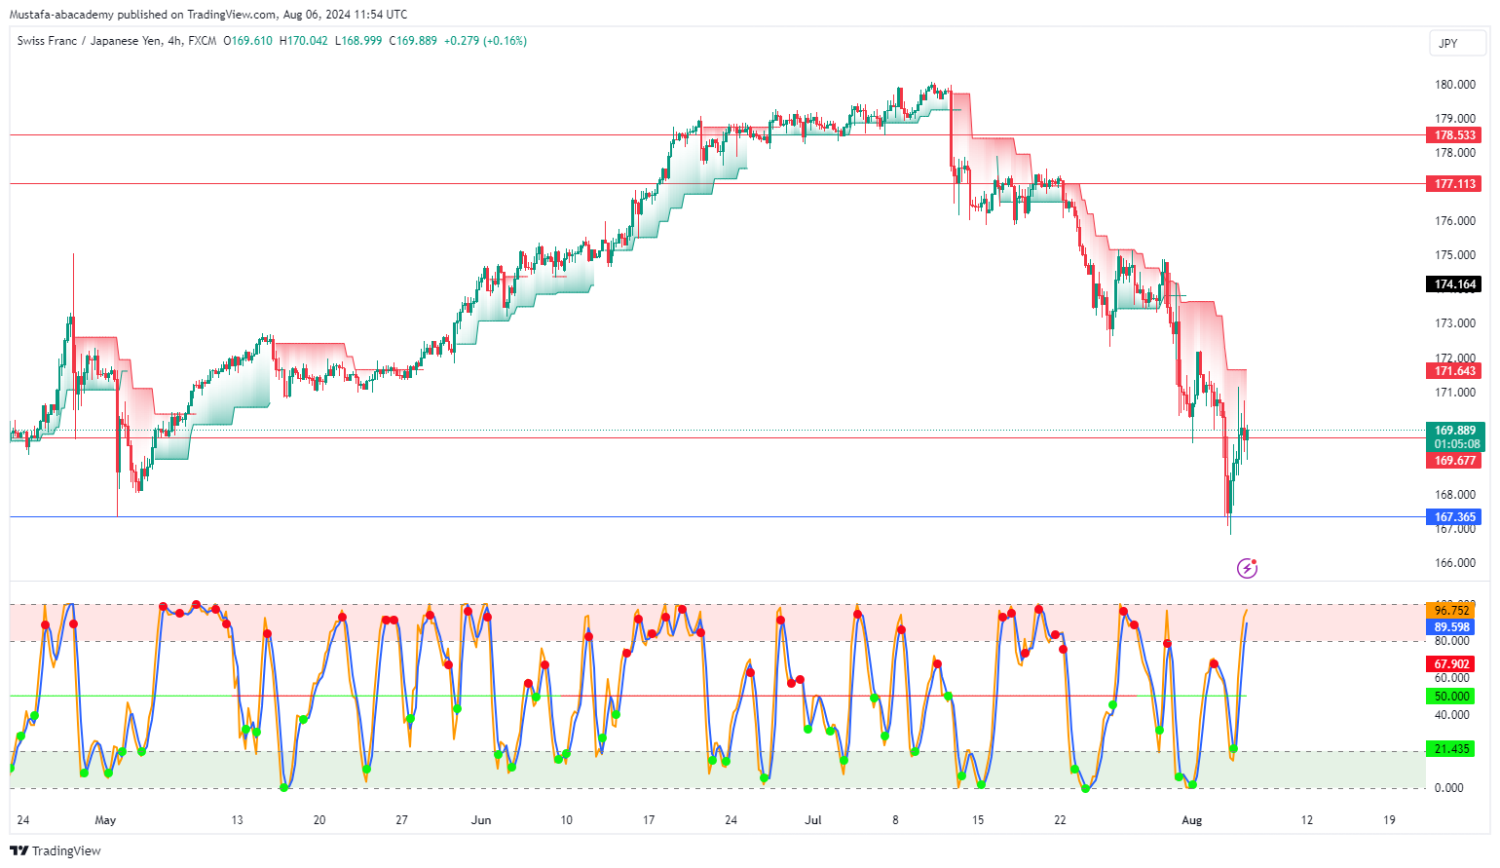Click the 180.000 price axis label

(x=1455, y=85)
